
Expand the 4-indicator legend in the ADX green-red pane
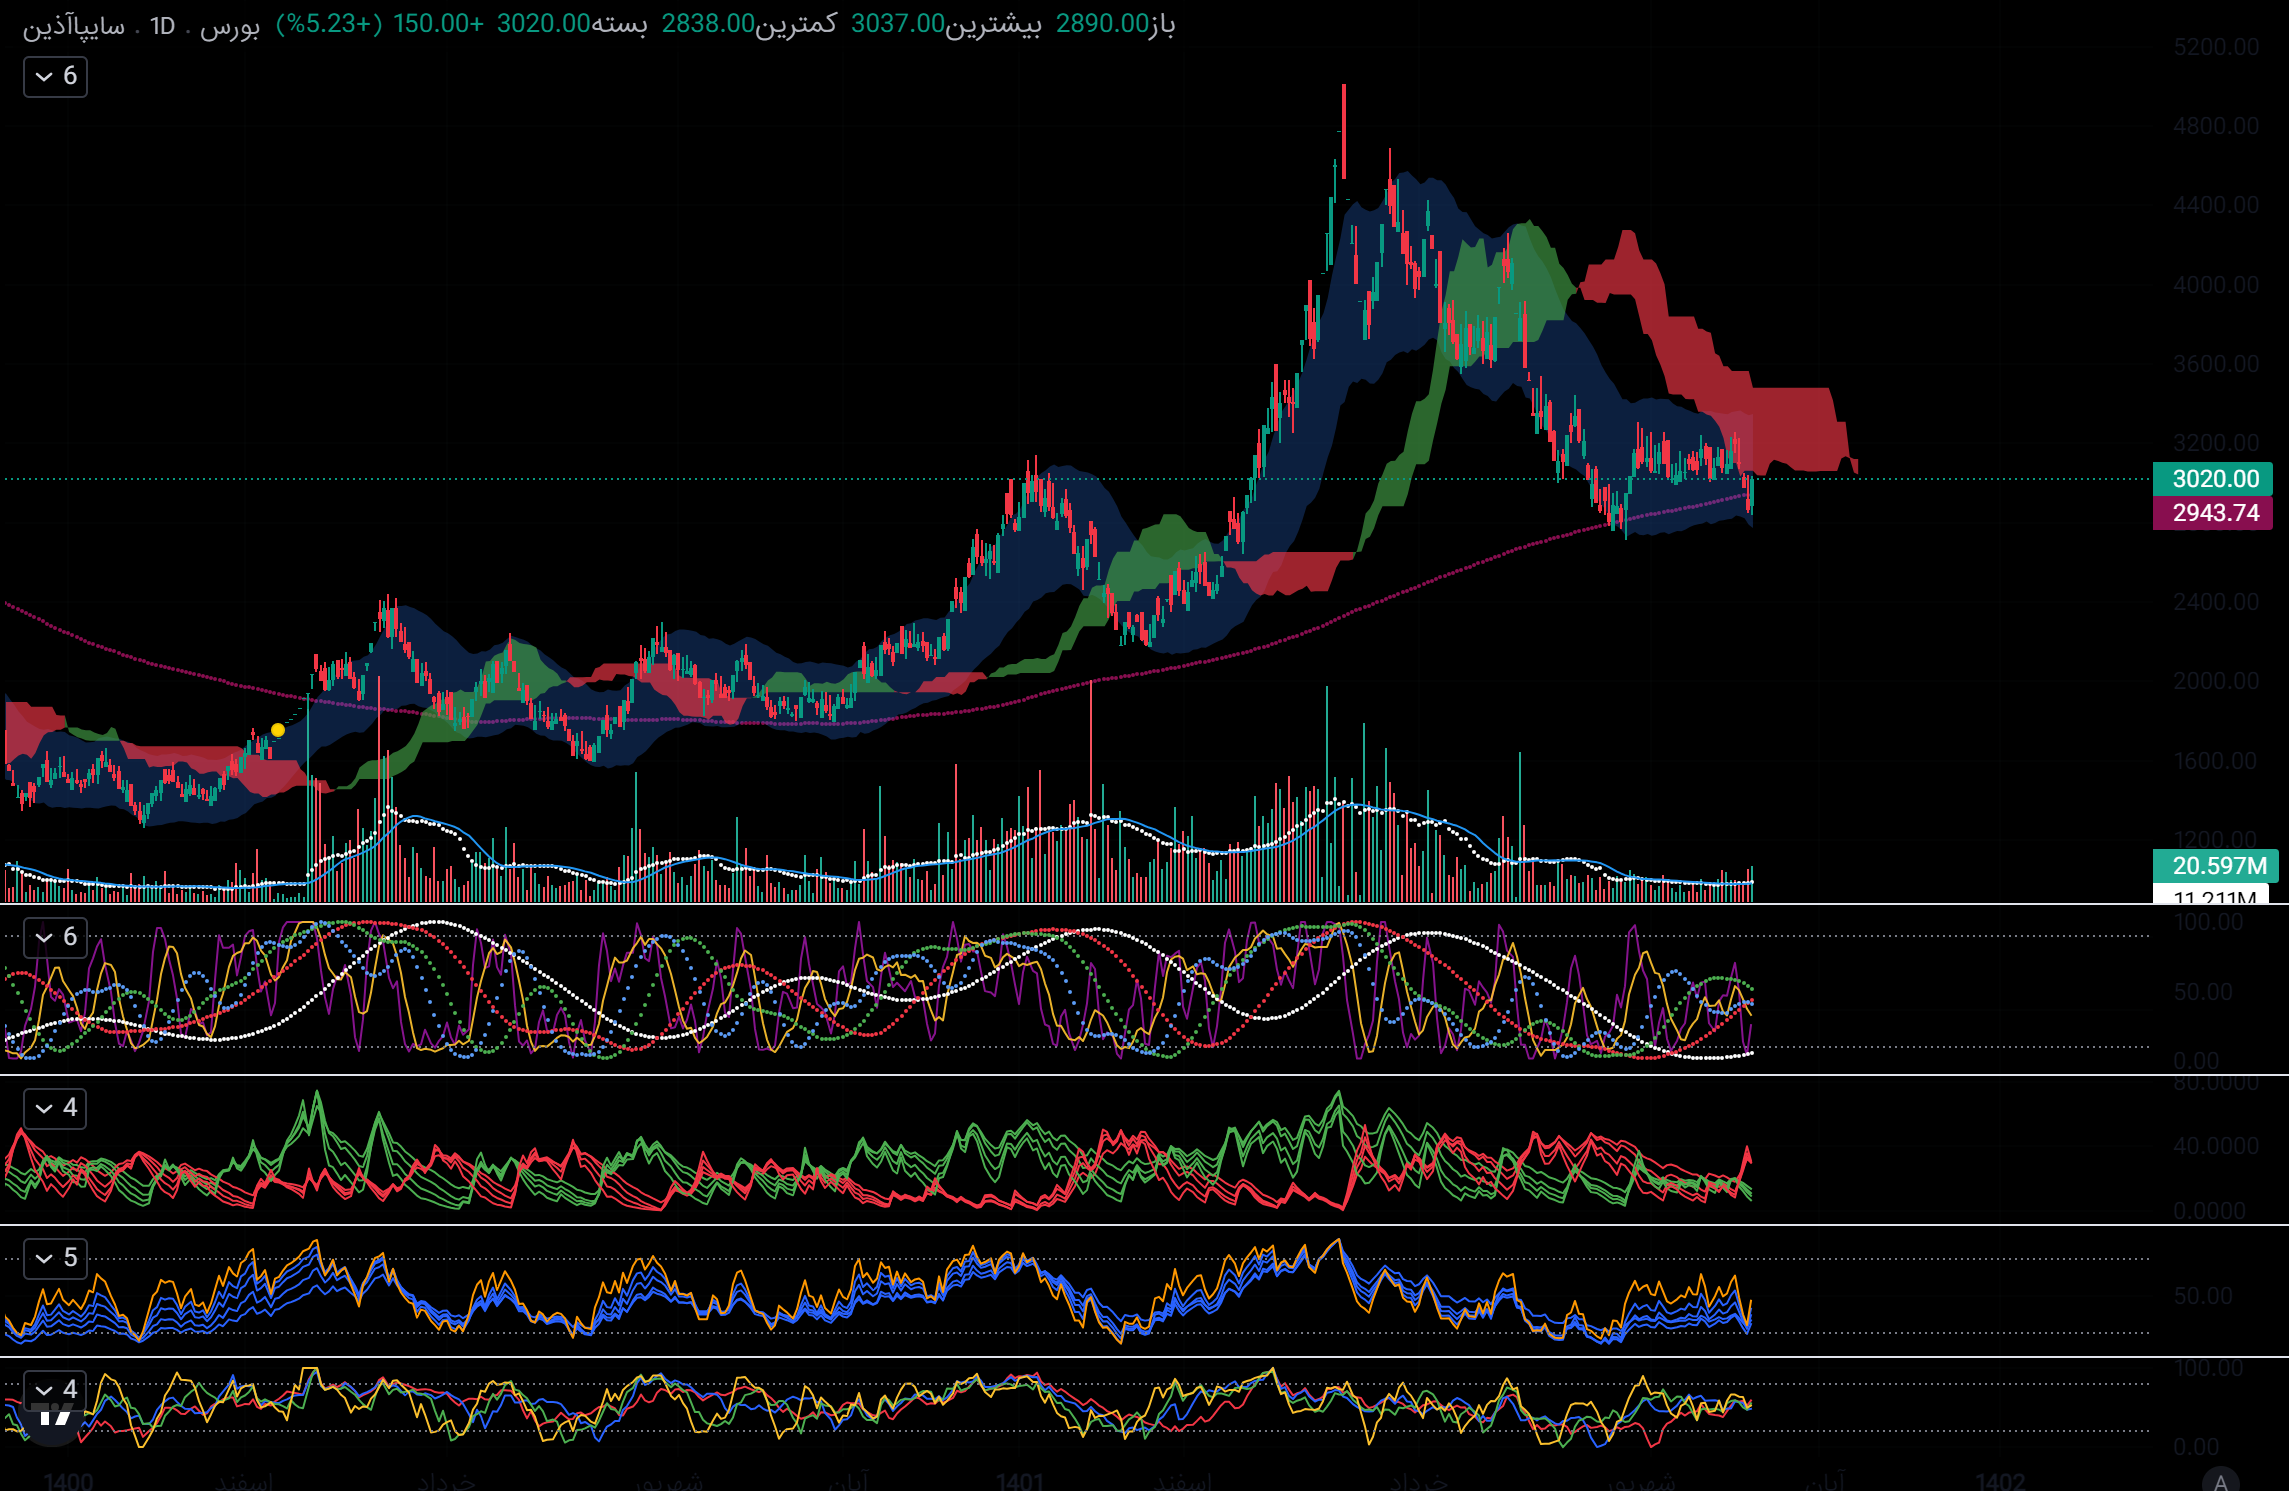click(x=56, y=1108)
